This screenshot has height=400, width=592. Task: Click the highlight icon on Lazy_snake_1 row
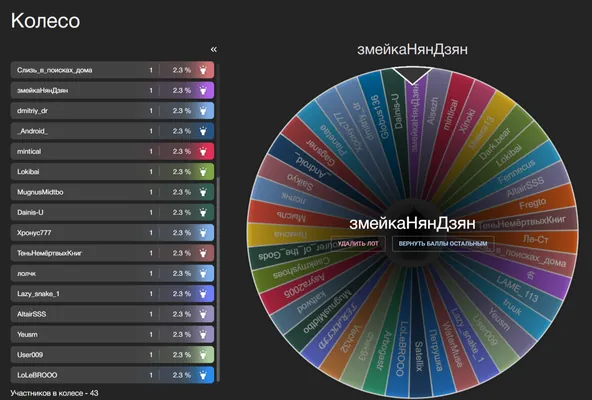point(203,293)
